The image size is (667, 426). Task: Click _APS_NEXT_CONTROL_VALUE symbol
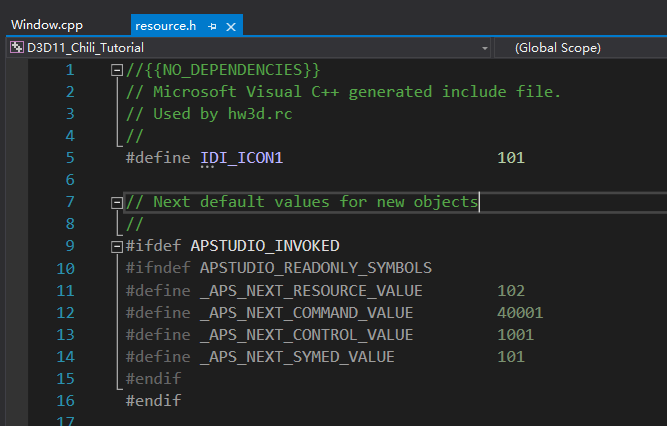306,335
